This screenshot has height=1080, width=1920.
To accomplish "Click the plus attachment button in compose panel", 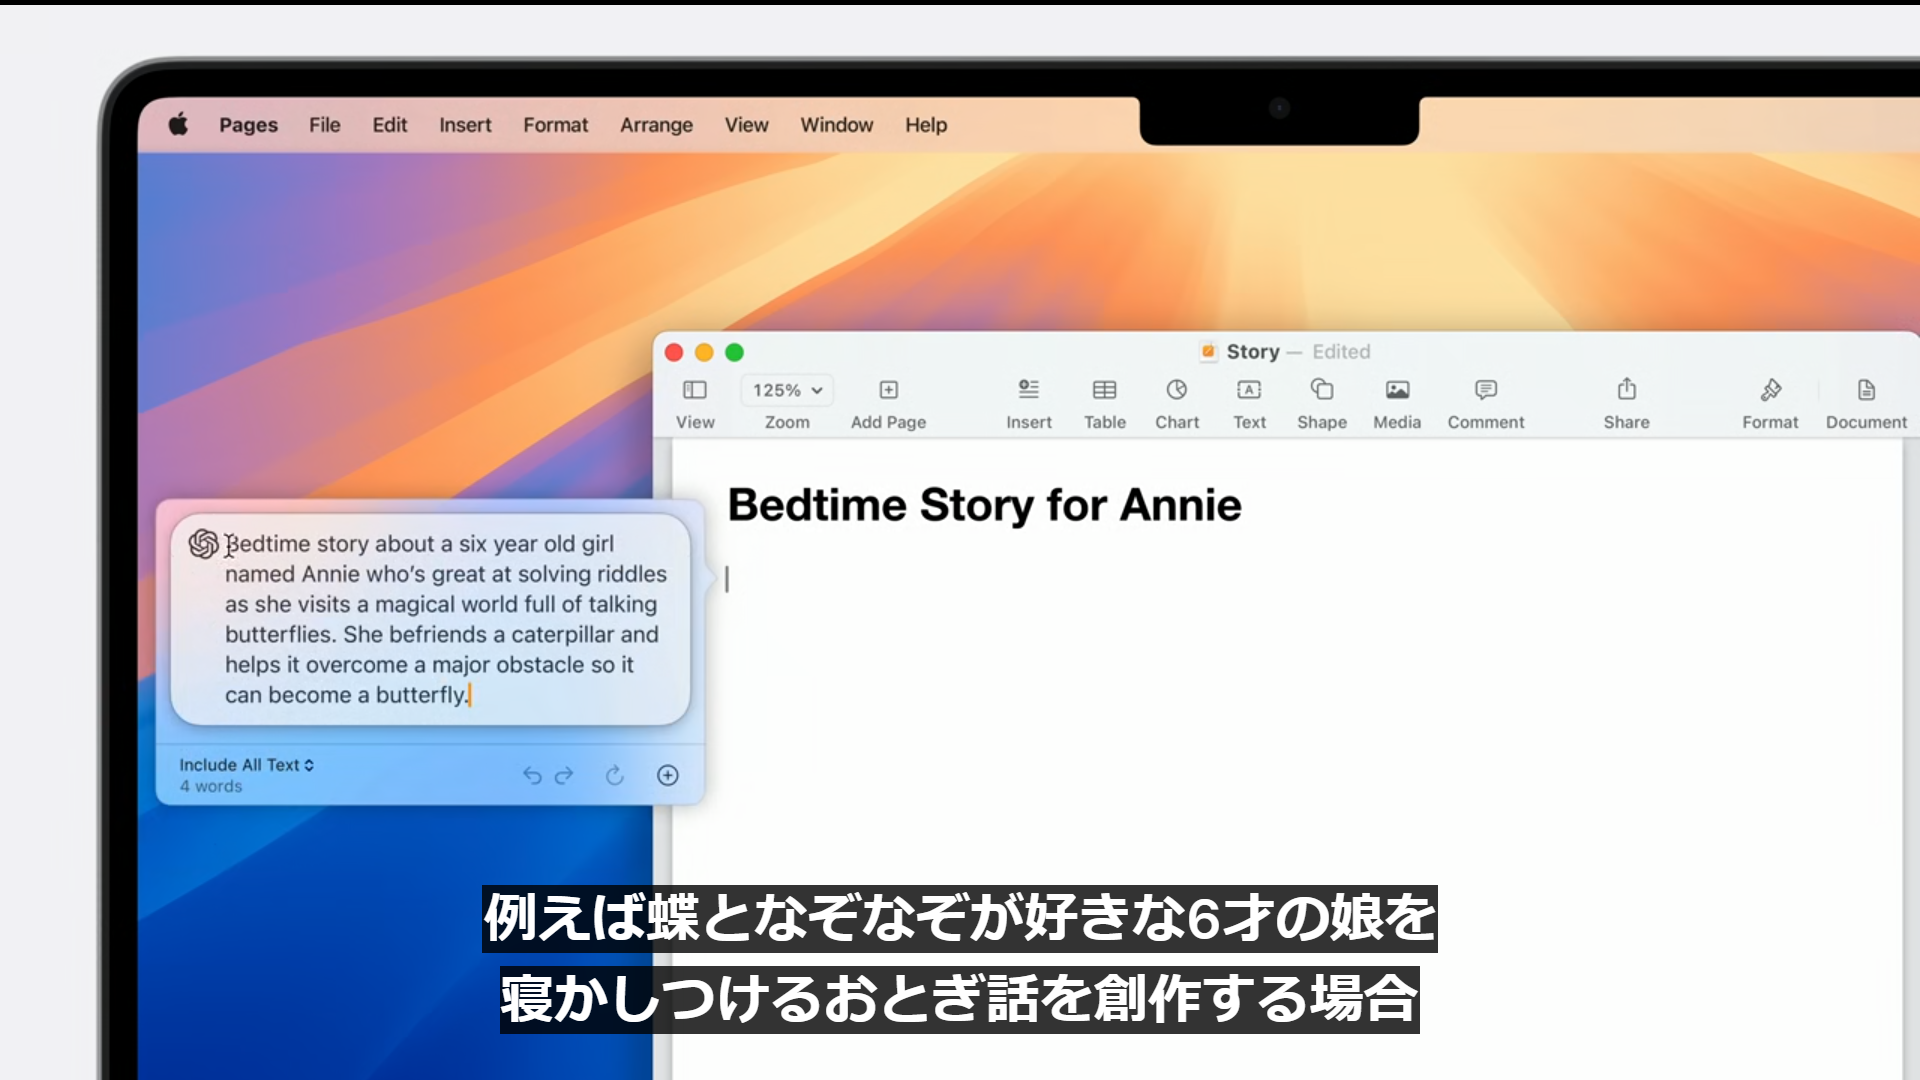I will pyautogui.click(x=667, y=775).
